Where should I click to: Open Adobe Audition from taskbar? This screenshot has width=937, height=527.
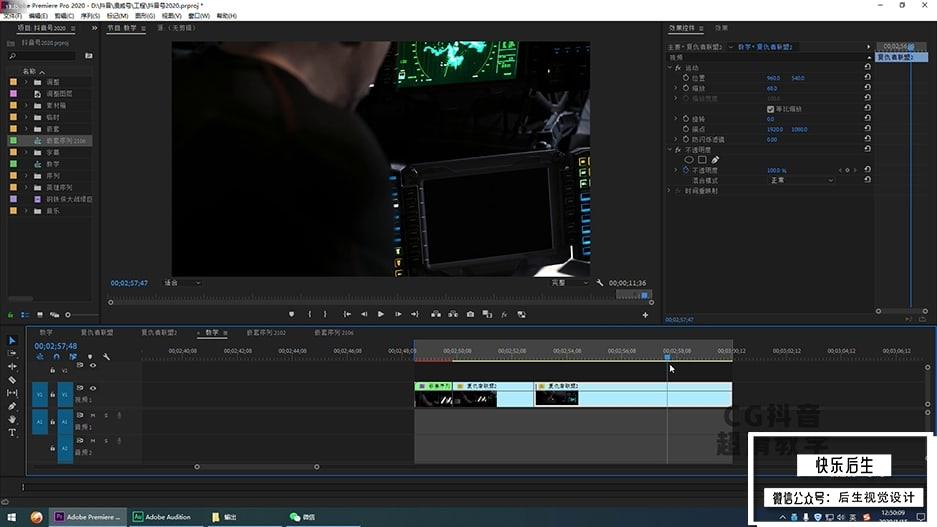[x=163, y=517]
